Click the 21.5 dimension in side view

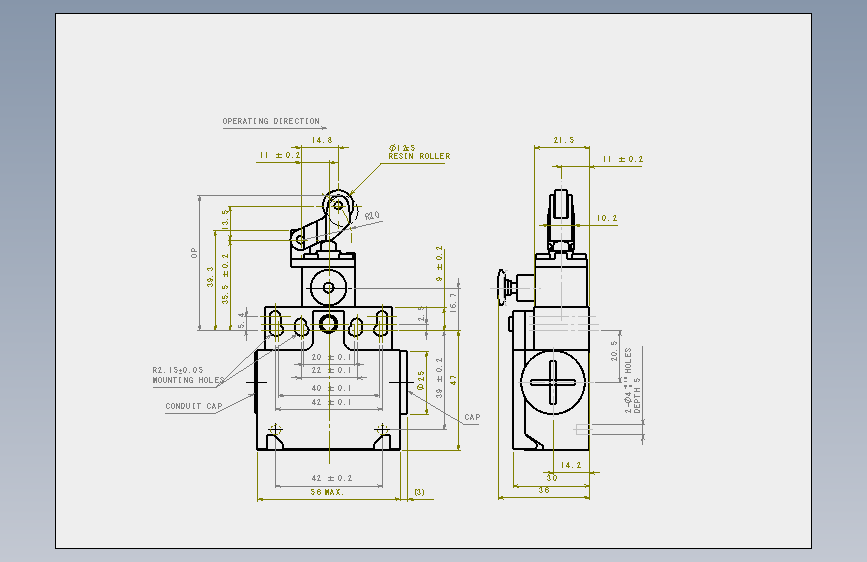[x=564, y=140]
